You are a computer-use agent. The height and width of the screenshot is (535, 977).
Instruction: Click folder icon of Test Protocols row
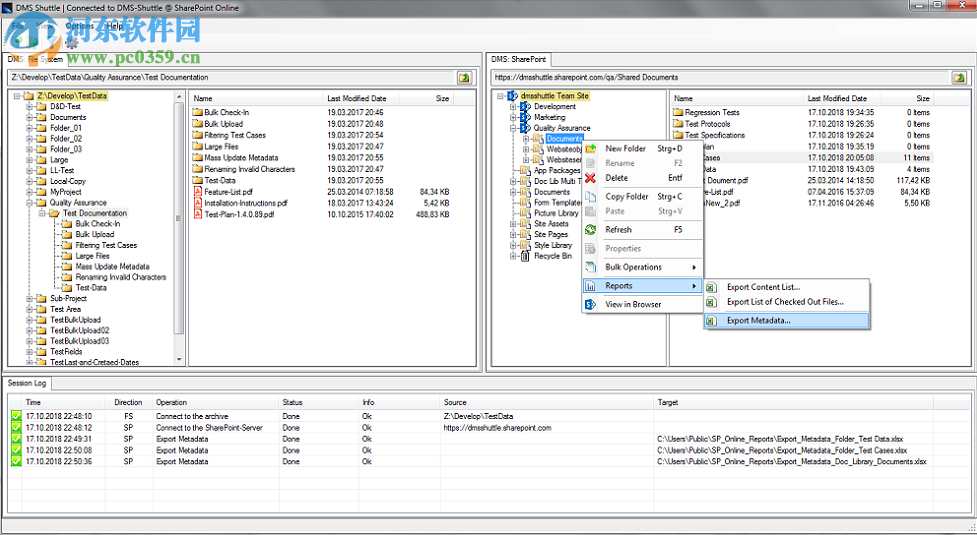[x=679, y=123]
